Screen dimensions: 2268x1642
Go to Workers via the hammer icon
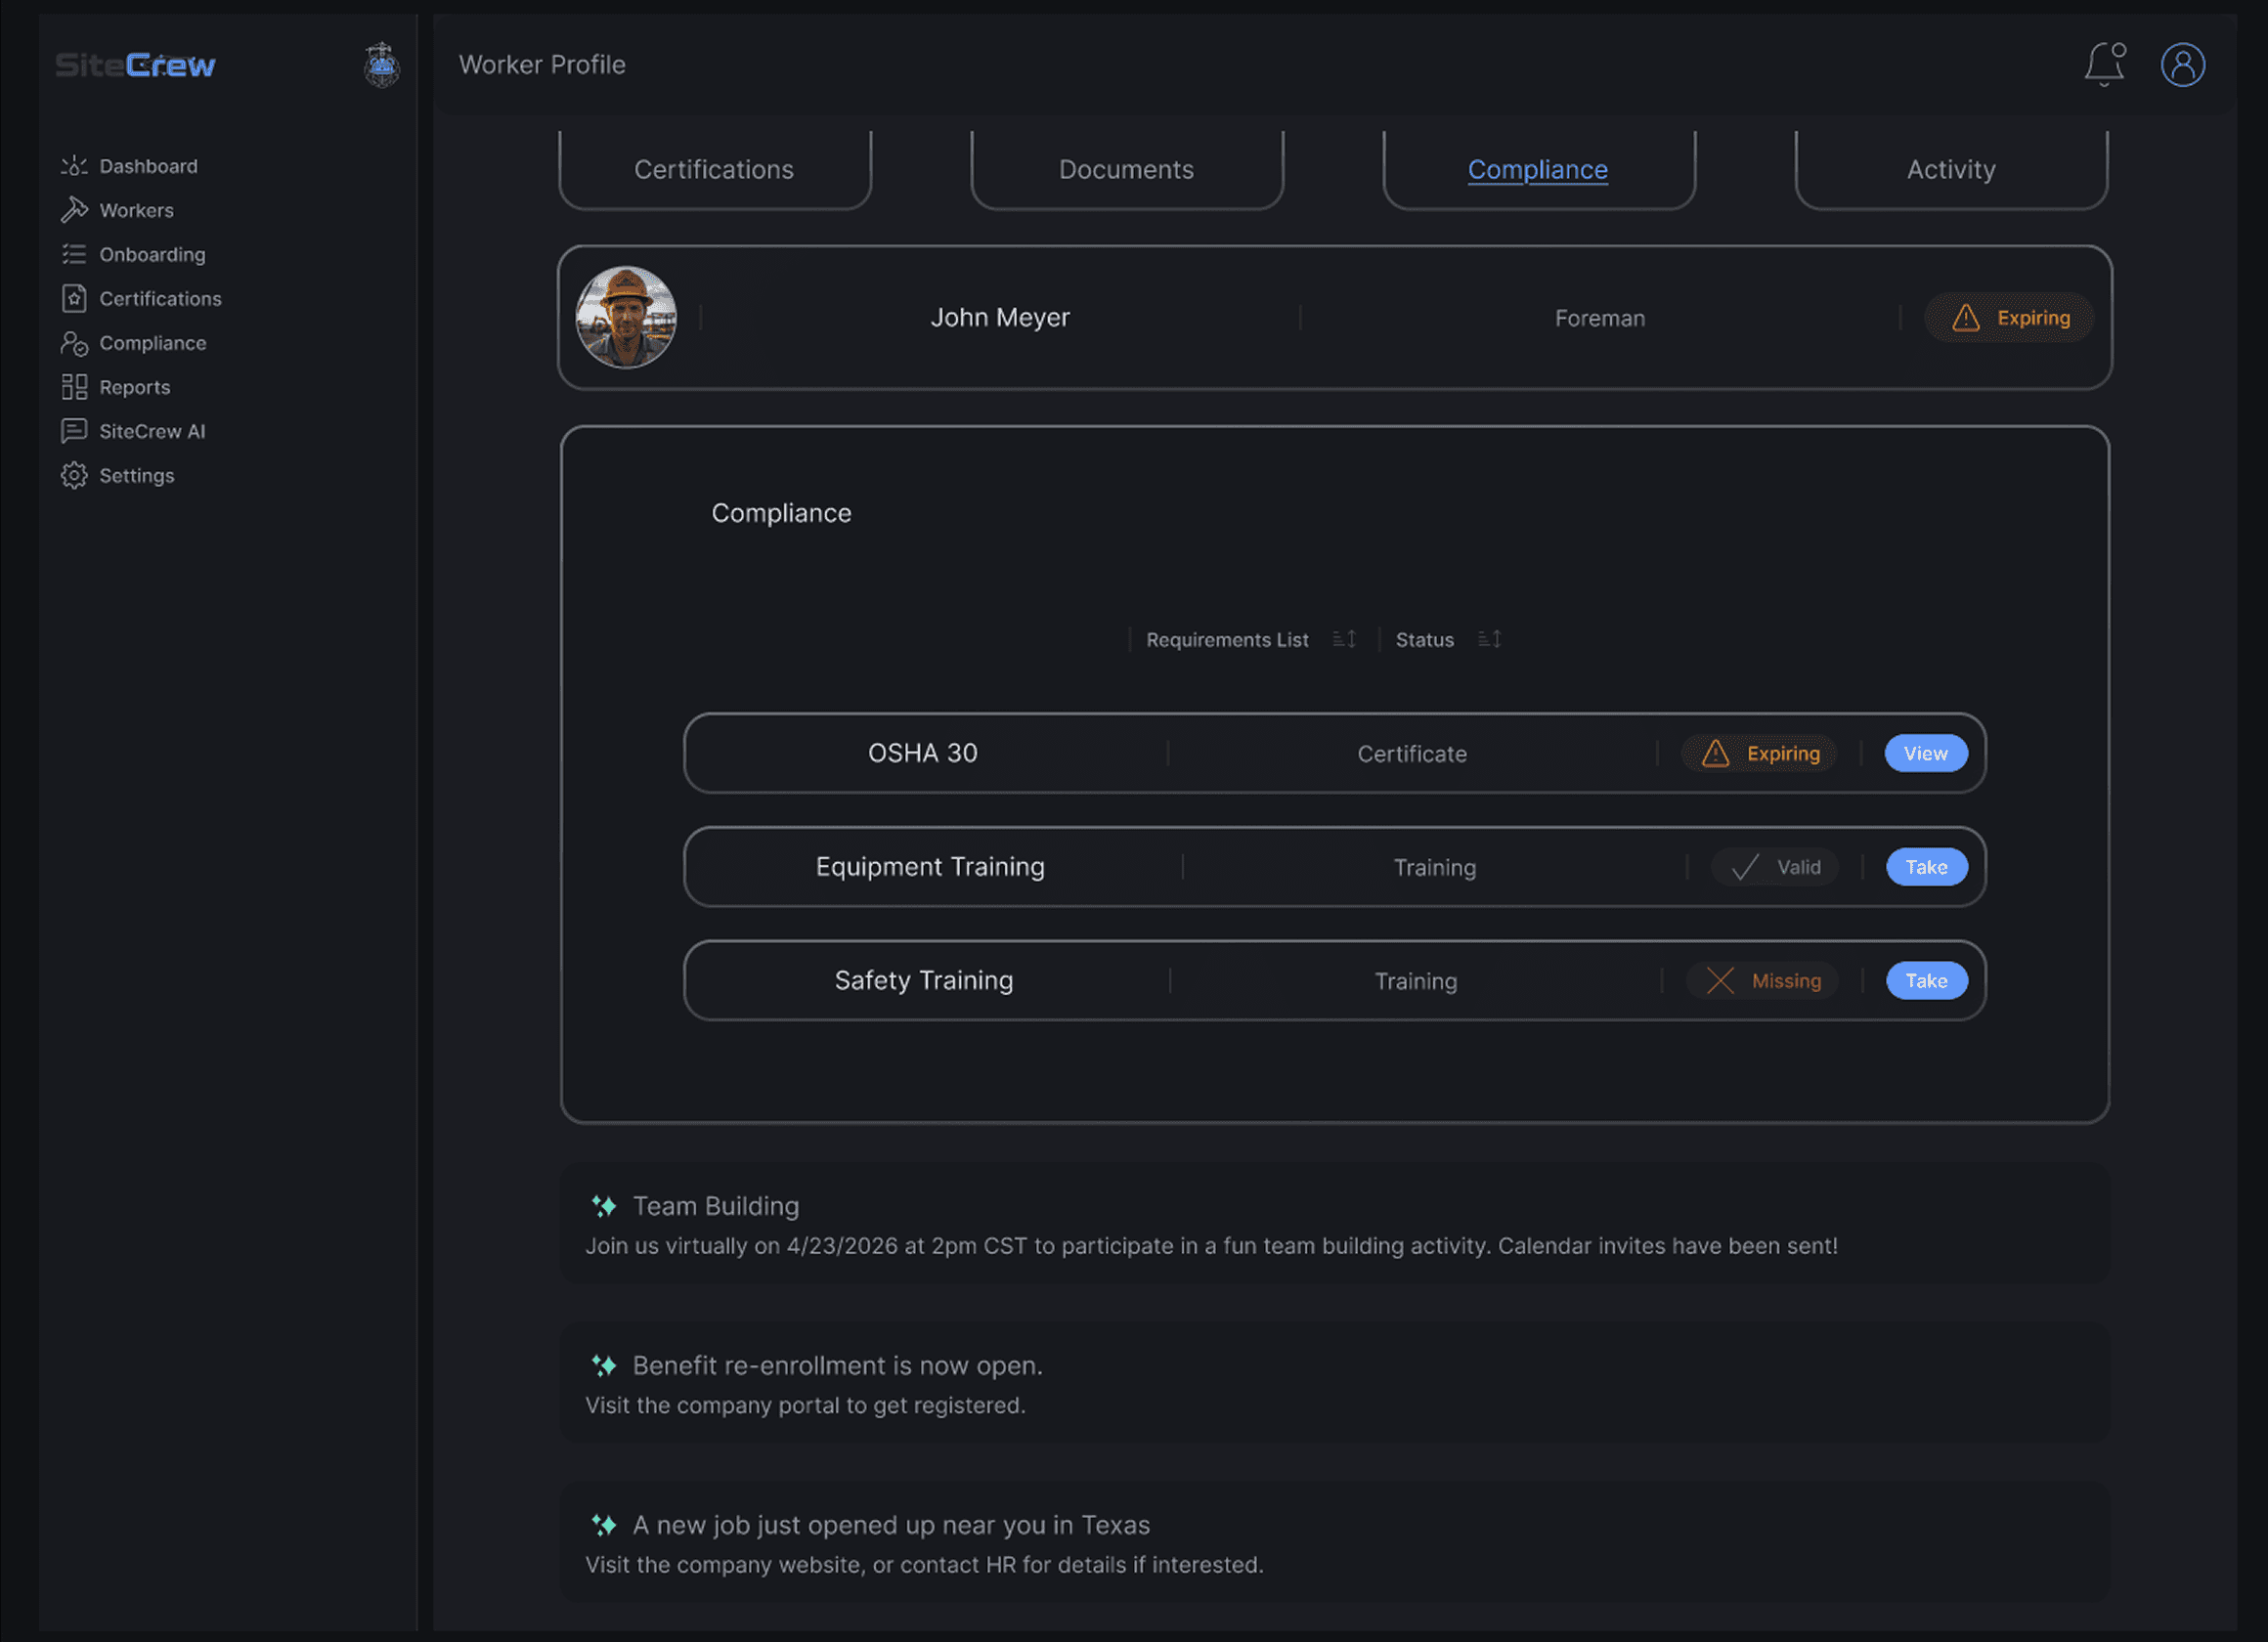[74, 210]
